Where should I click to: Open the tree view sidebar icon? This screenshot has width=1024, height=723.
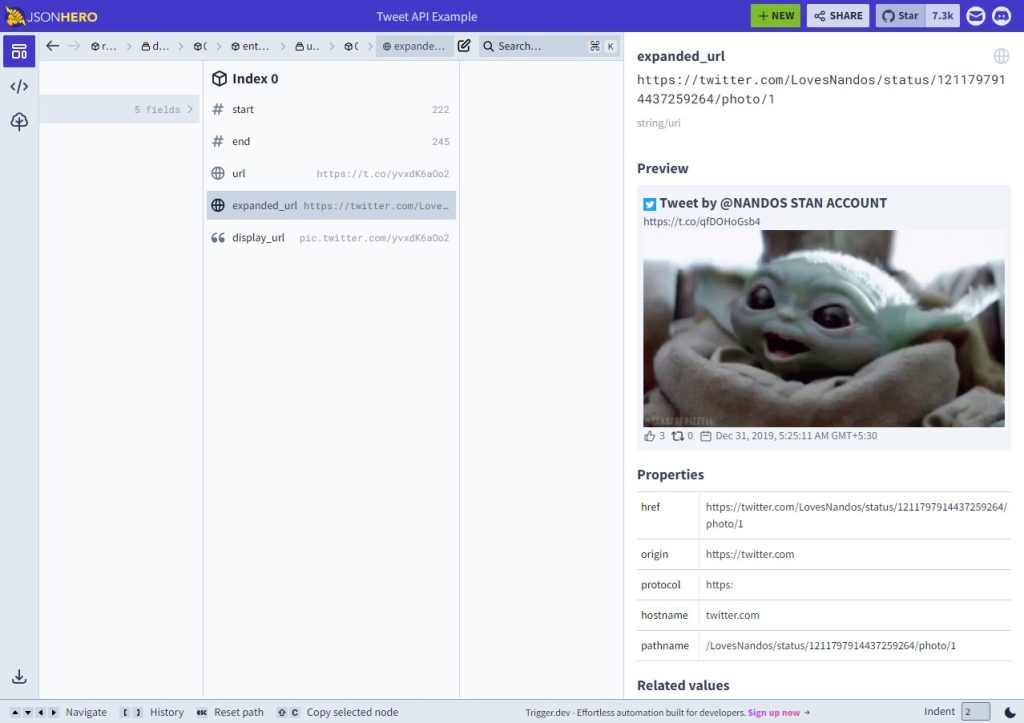pyautogui.click(x=19, y=121)
